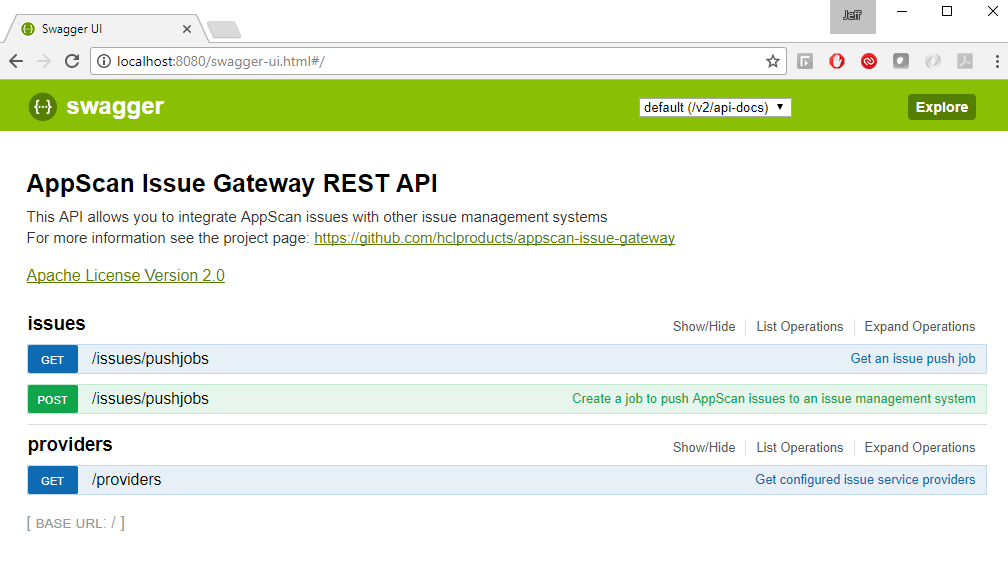
Task: Click List Operations for issues
Action: tap(799, 326)
